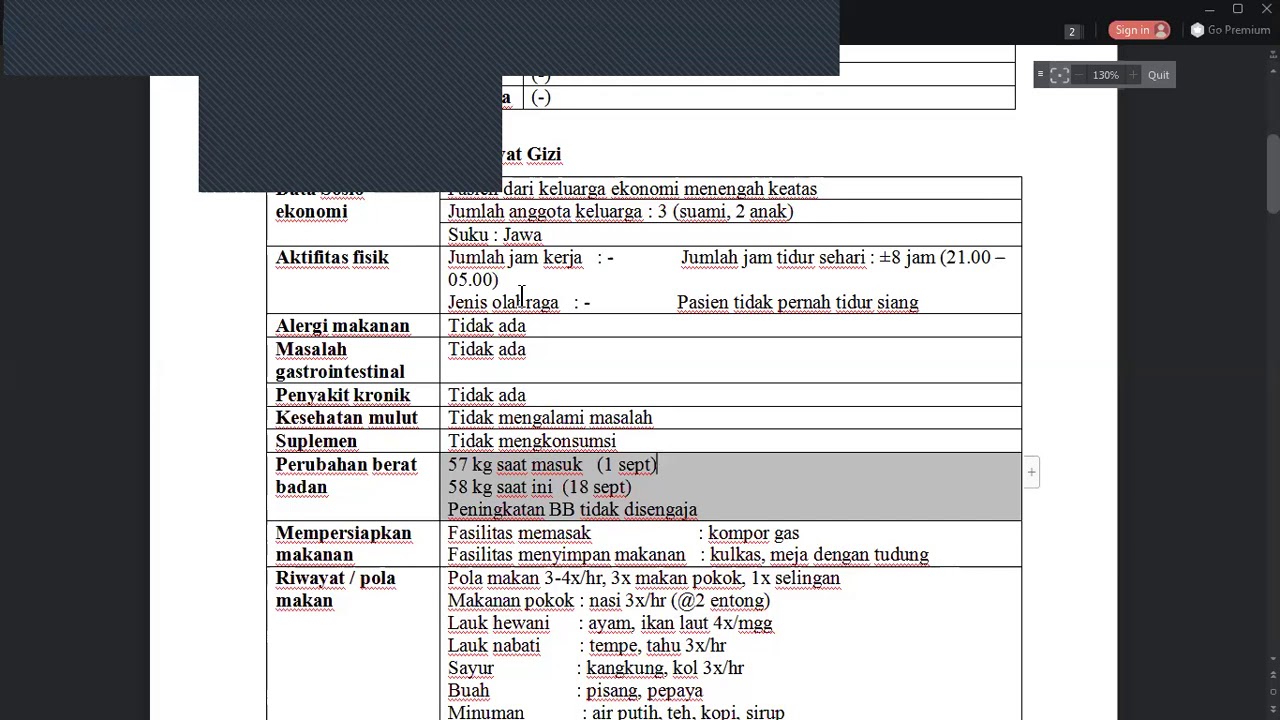Zoom out with the minus button
The height and width of the screenshot is (720, 1280).
[x=1079, y=75]
